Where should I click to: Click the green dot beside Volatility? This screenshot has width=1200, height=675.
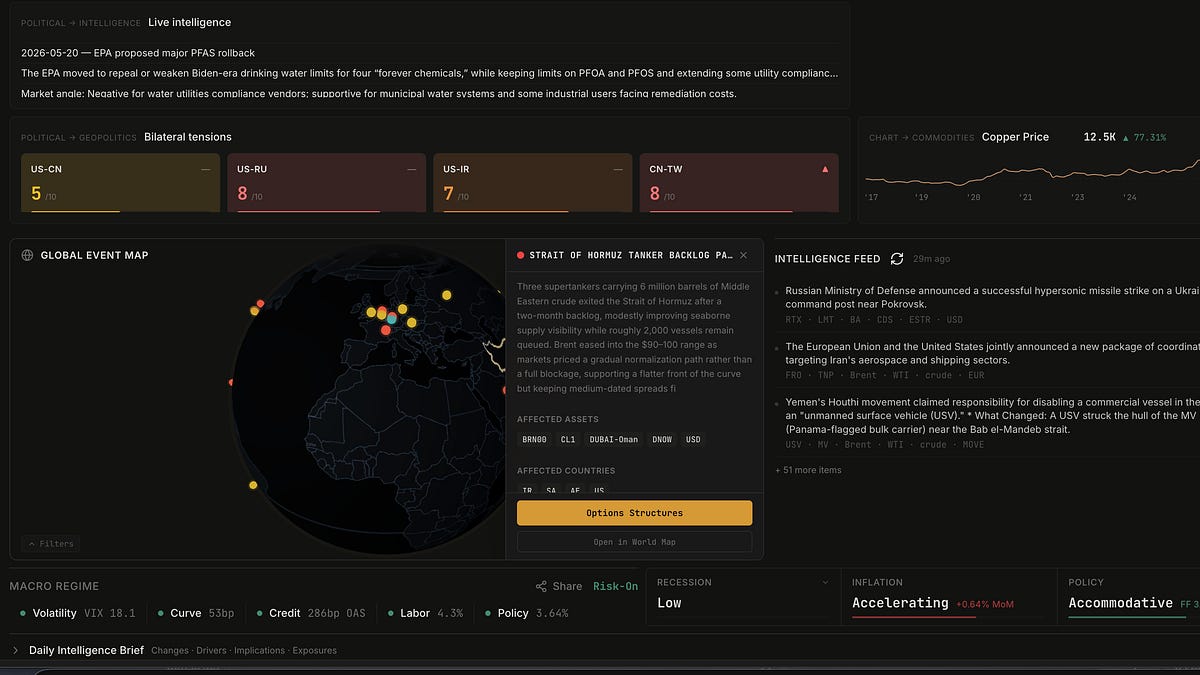point(22,613)
